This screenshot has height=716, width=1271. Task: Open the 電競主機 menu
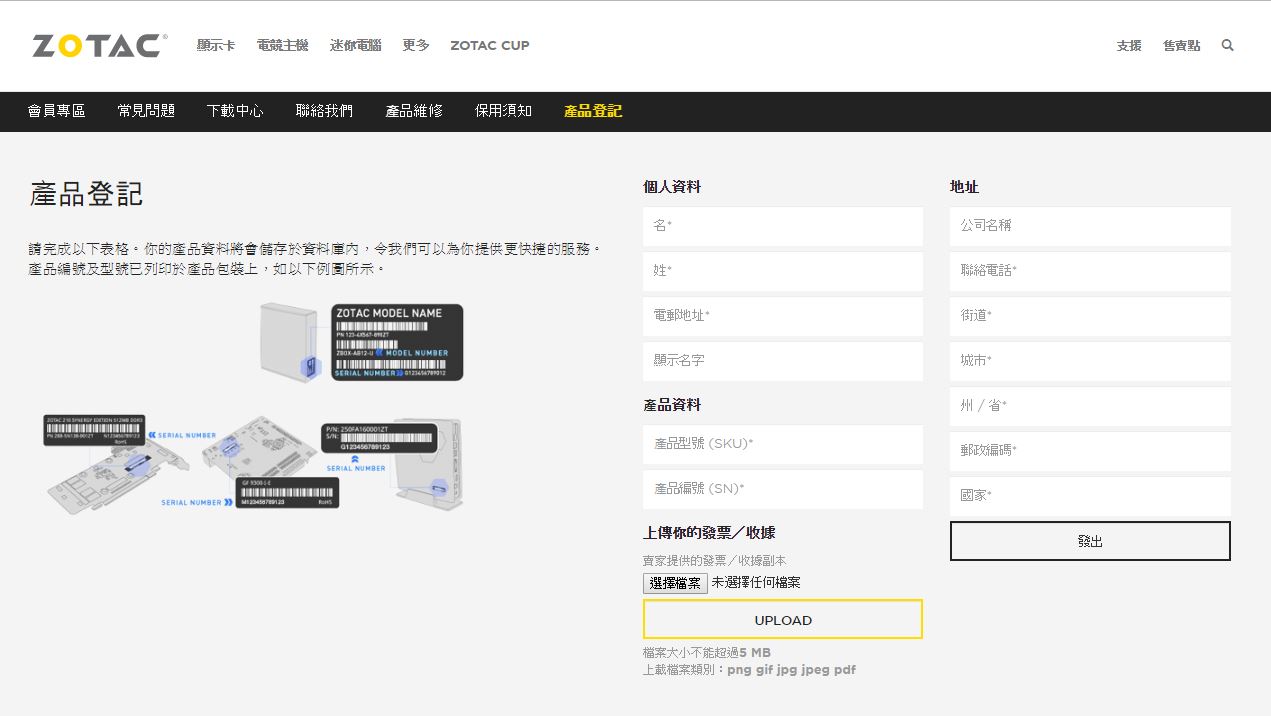tap(282, 45)
